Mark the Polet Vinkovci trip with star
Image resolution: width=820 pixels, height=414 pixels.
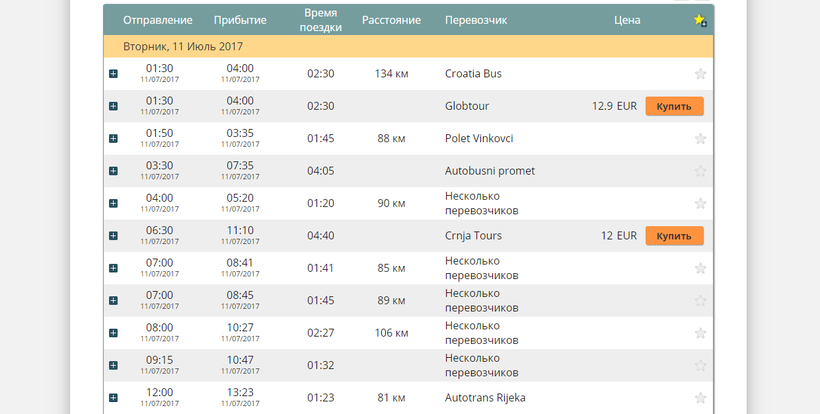pyautogui.click(x=700, y=139)
